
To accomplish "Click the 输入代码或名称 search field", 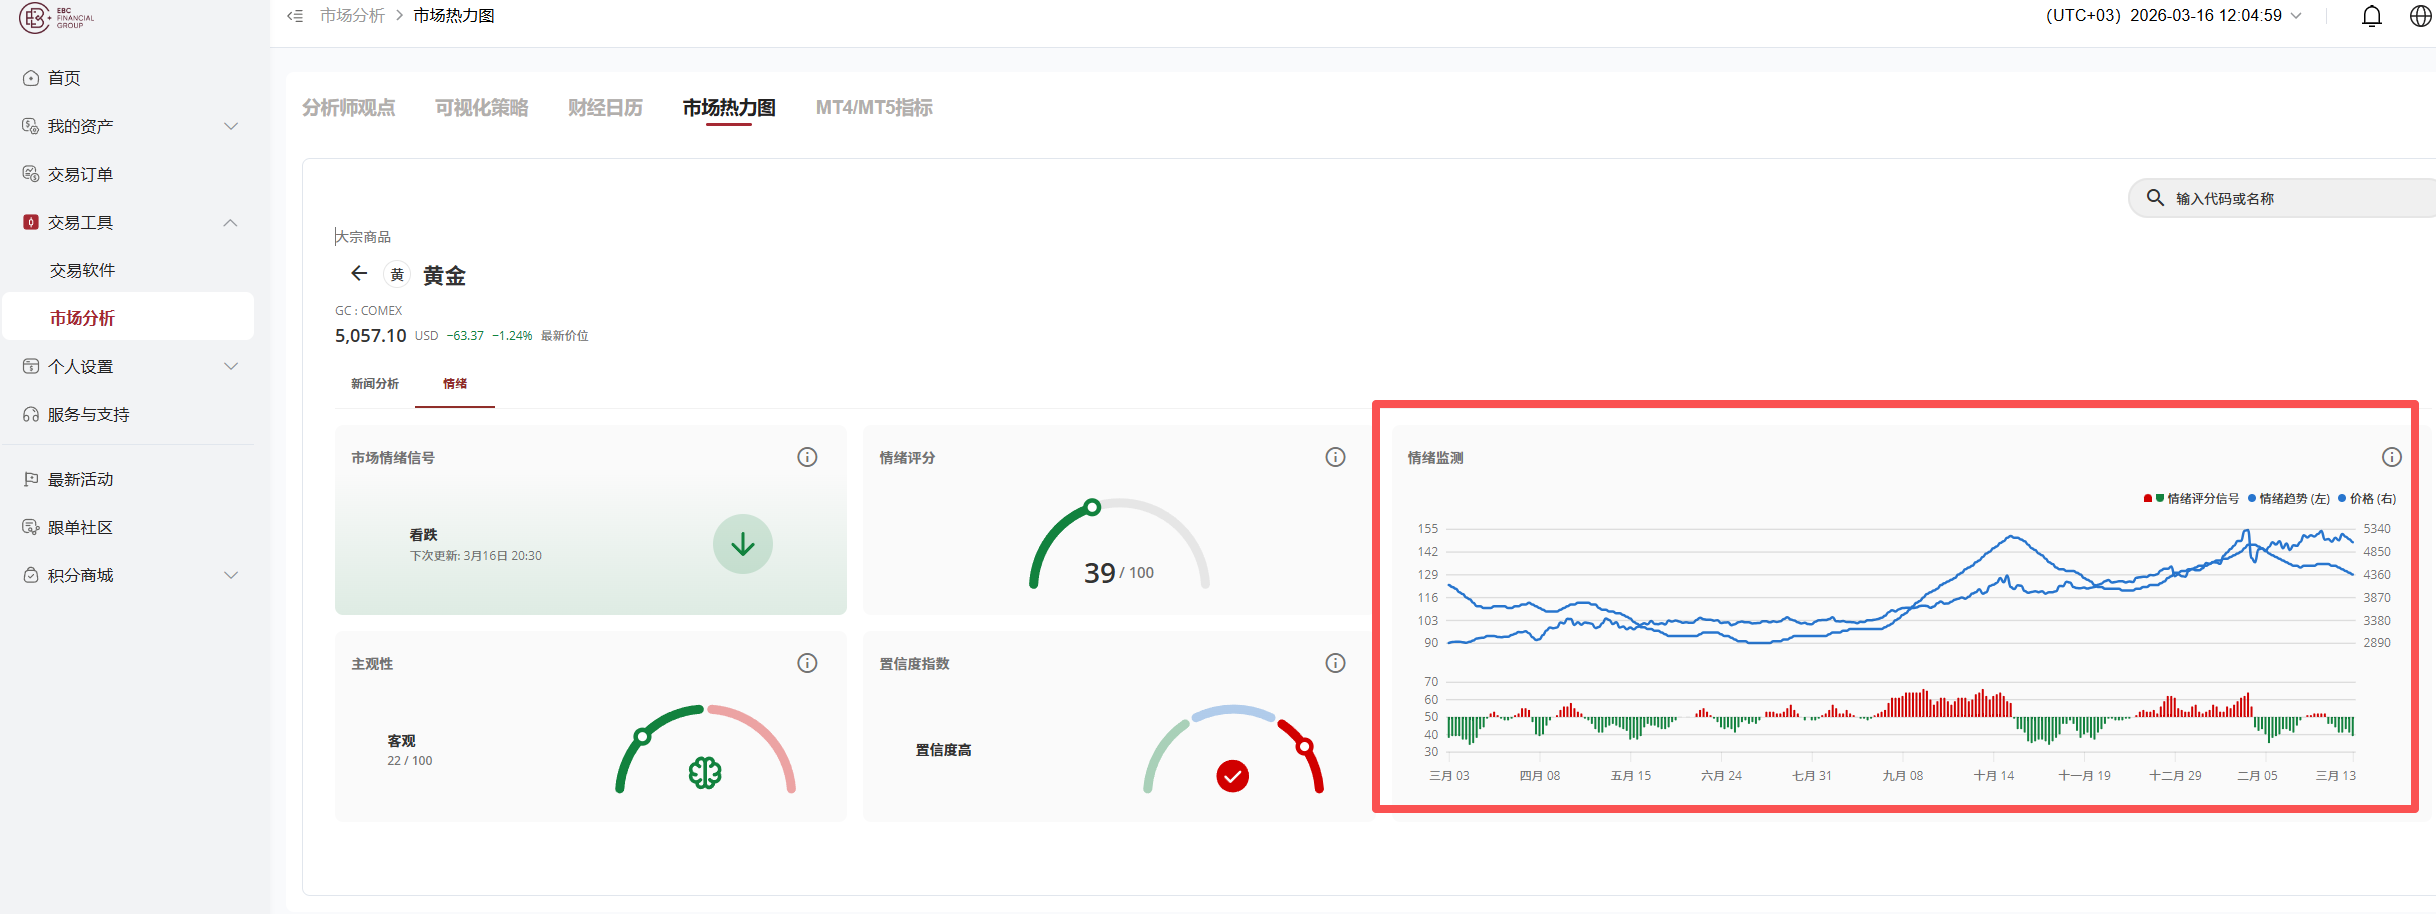I will click(2290, 199).
